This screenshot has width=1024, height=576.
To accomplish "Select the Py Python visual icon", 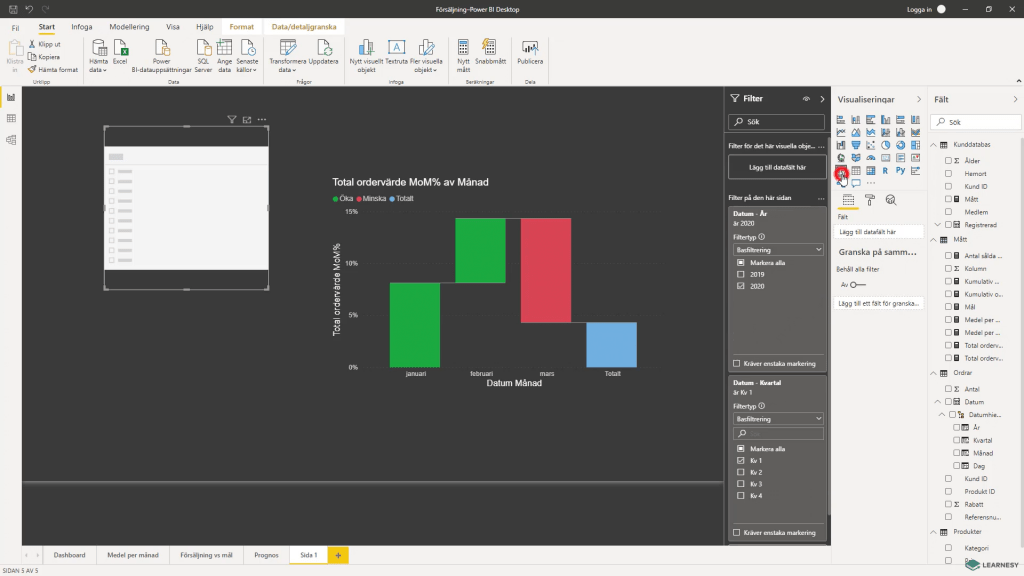I will coord(900,171).
